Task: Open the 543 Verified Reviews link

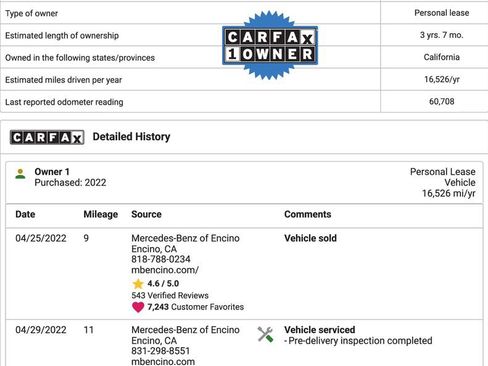Action: coord(170,295)
